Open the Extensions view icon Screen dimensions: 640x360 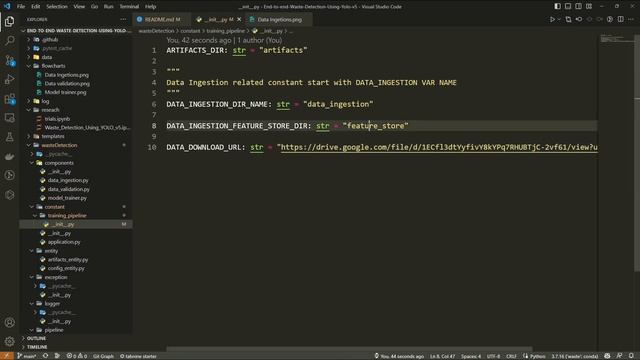point(9,99)
